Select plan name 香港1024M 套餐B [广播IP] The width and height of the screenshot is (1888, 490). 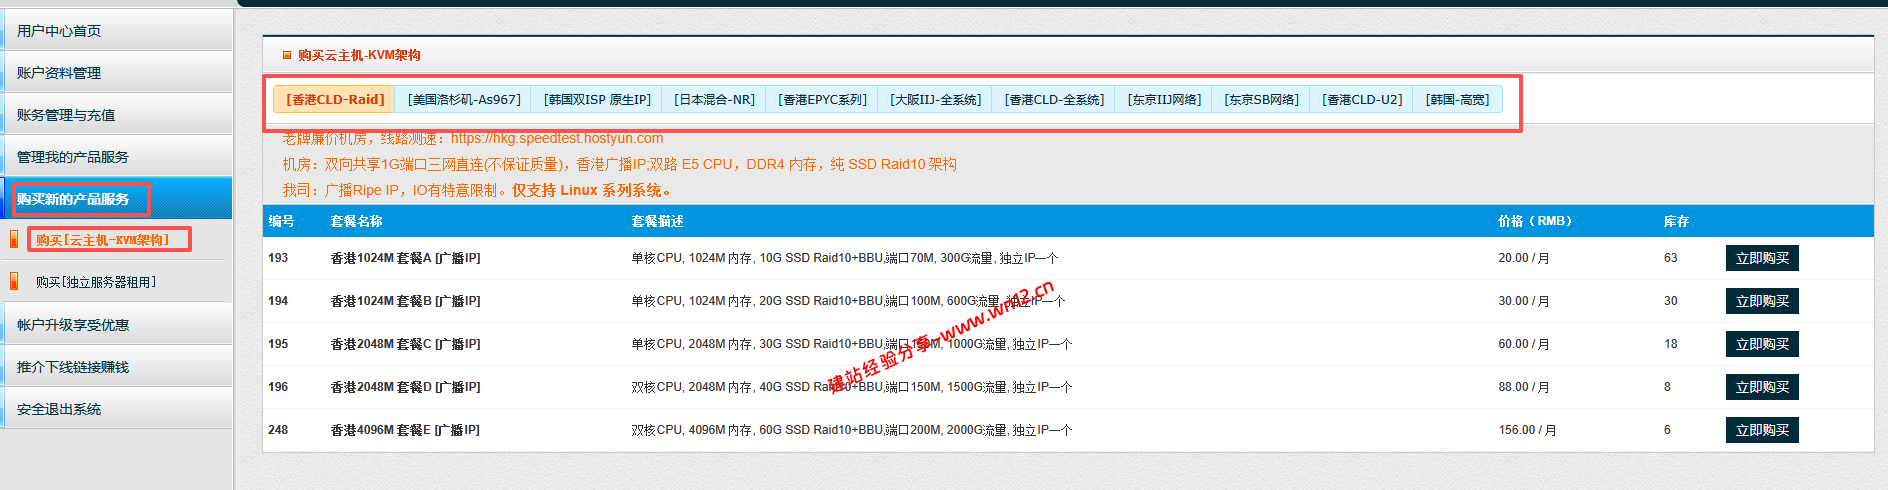point(405,301)
